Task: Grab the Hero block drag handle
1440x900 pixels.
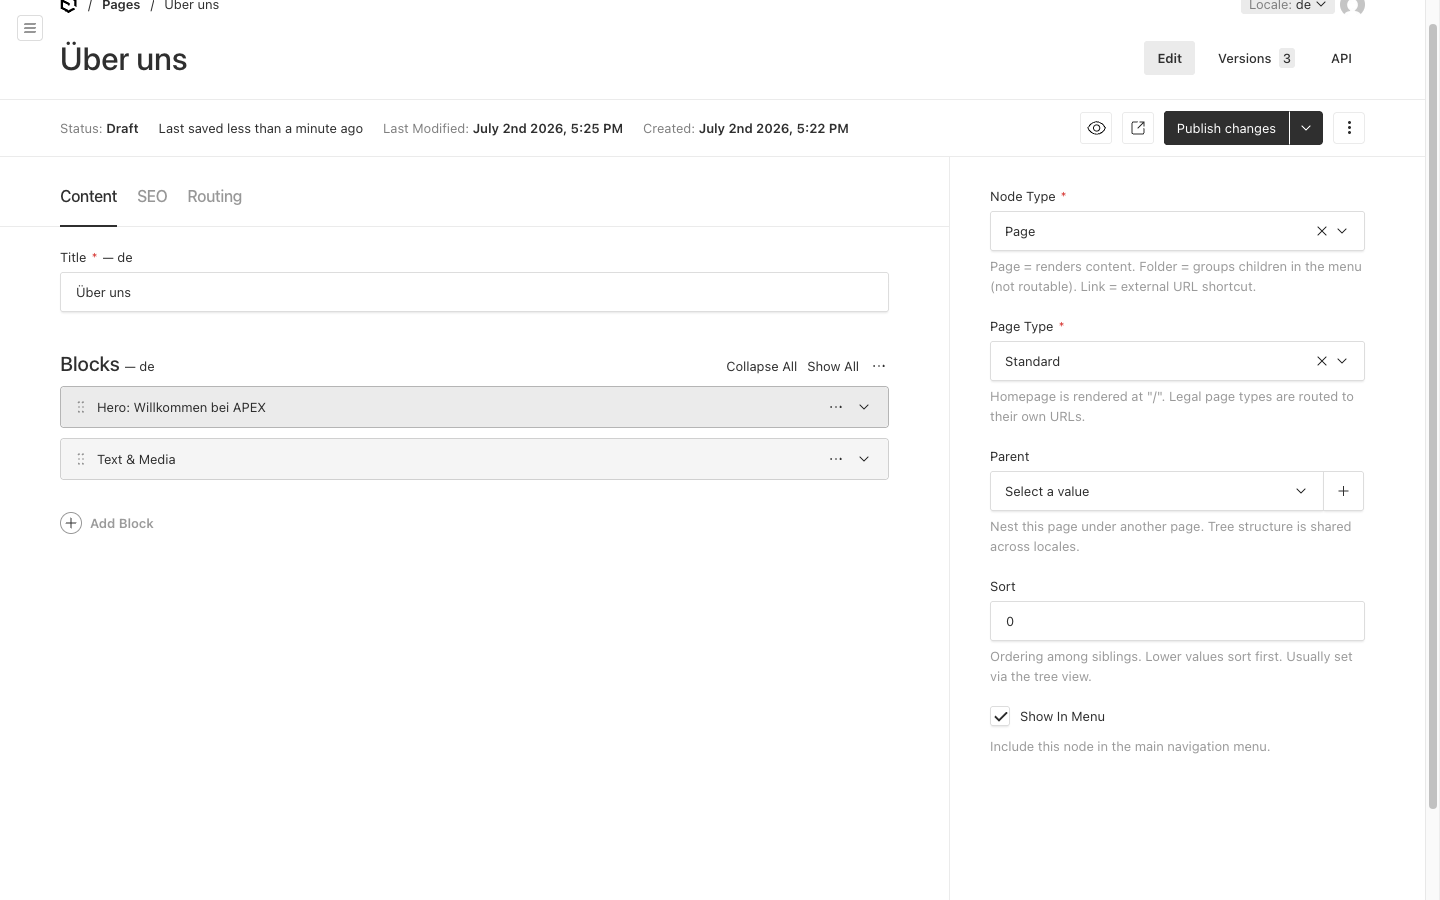Action: point(81,407)
